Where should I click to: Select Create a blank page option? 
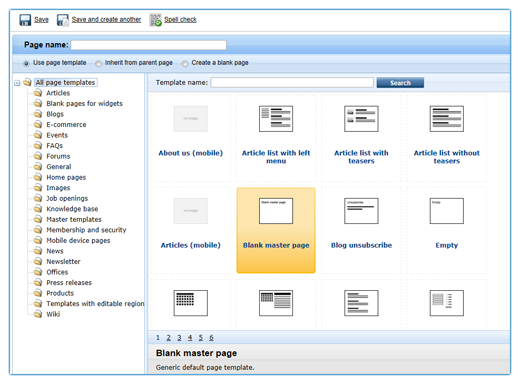tap(185, 63)
